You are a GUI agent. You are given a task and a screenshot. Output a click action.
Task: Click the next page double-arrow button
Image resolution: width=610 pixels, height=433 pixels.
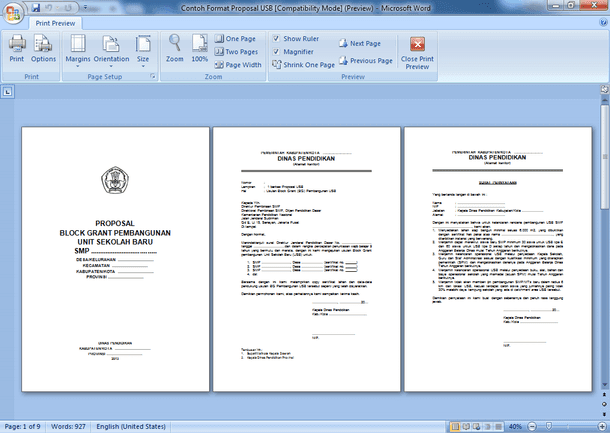[x=605, y=414]
